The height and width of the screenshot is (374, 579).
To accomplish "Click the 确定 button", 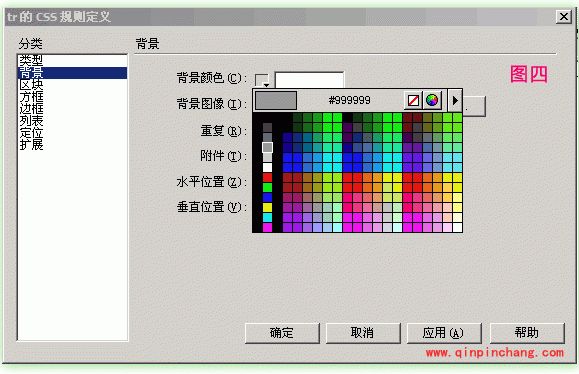I will pyautogui.click(x=282, y=333).
